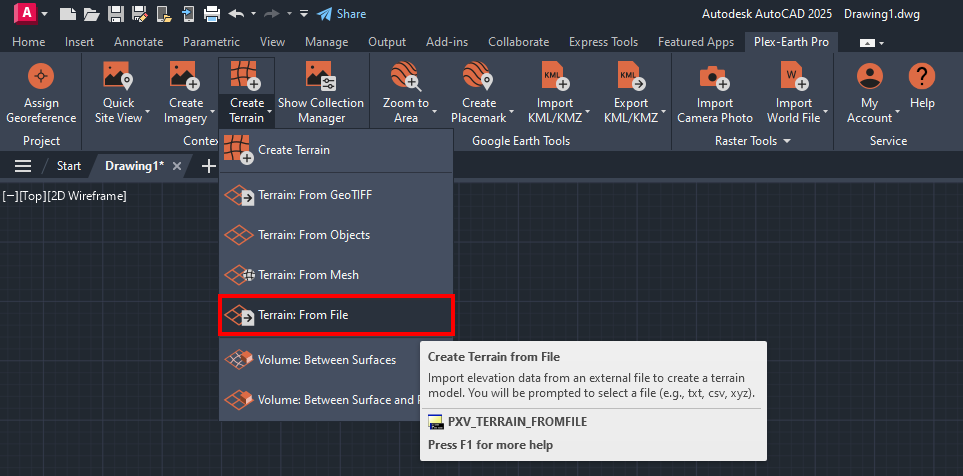Click the Quick Site View icon
Screen dimensions: 963x476
pos(118,76)
